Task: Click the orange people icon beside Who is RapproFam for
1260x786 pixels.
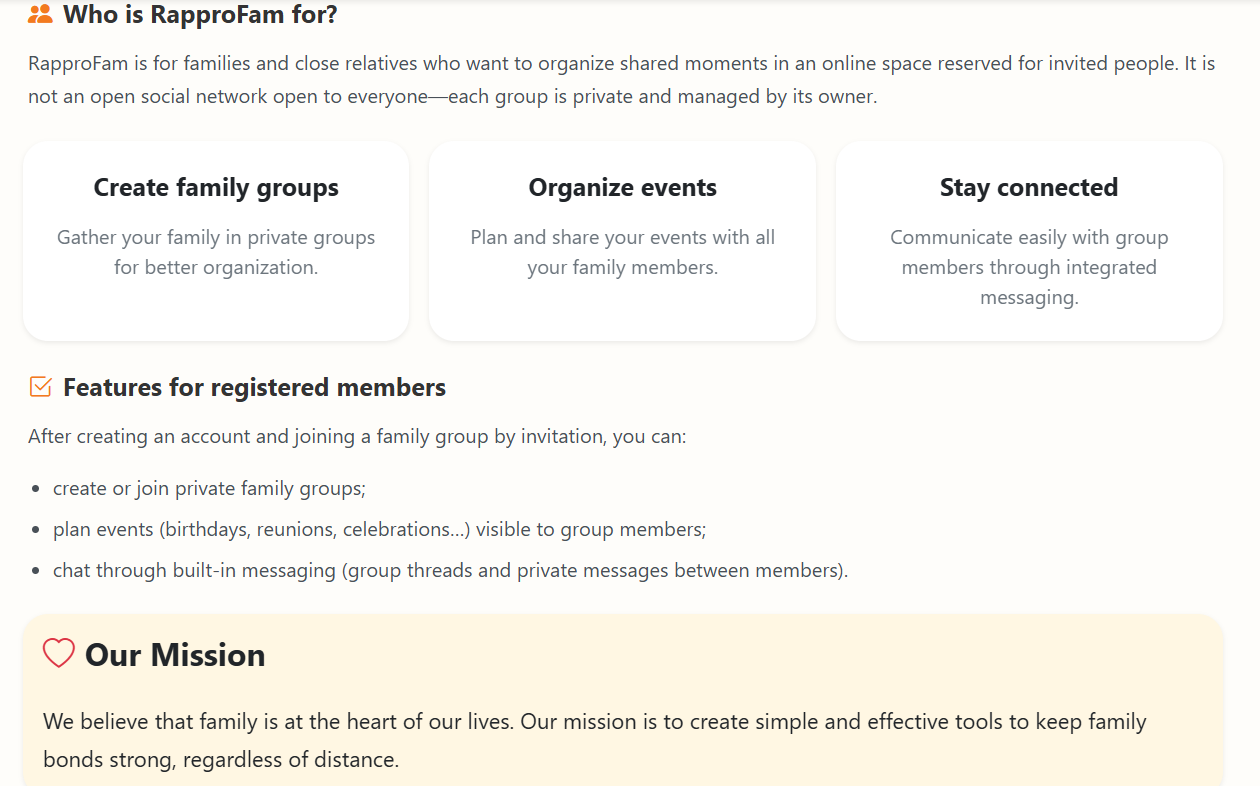Action: point(40,15)
